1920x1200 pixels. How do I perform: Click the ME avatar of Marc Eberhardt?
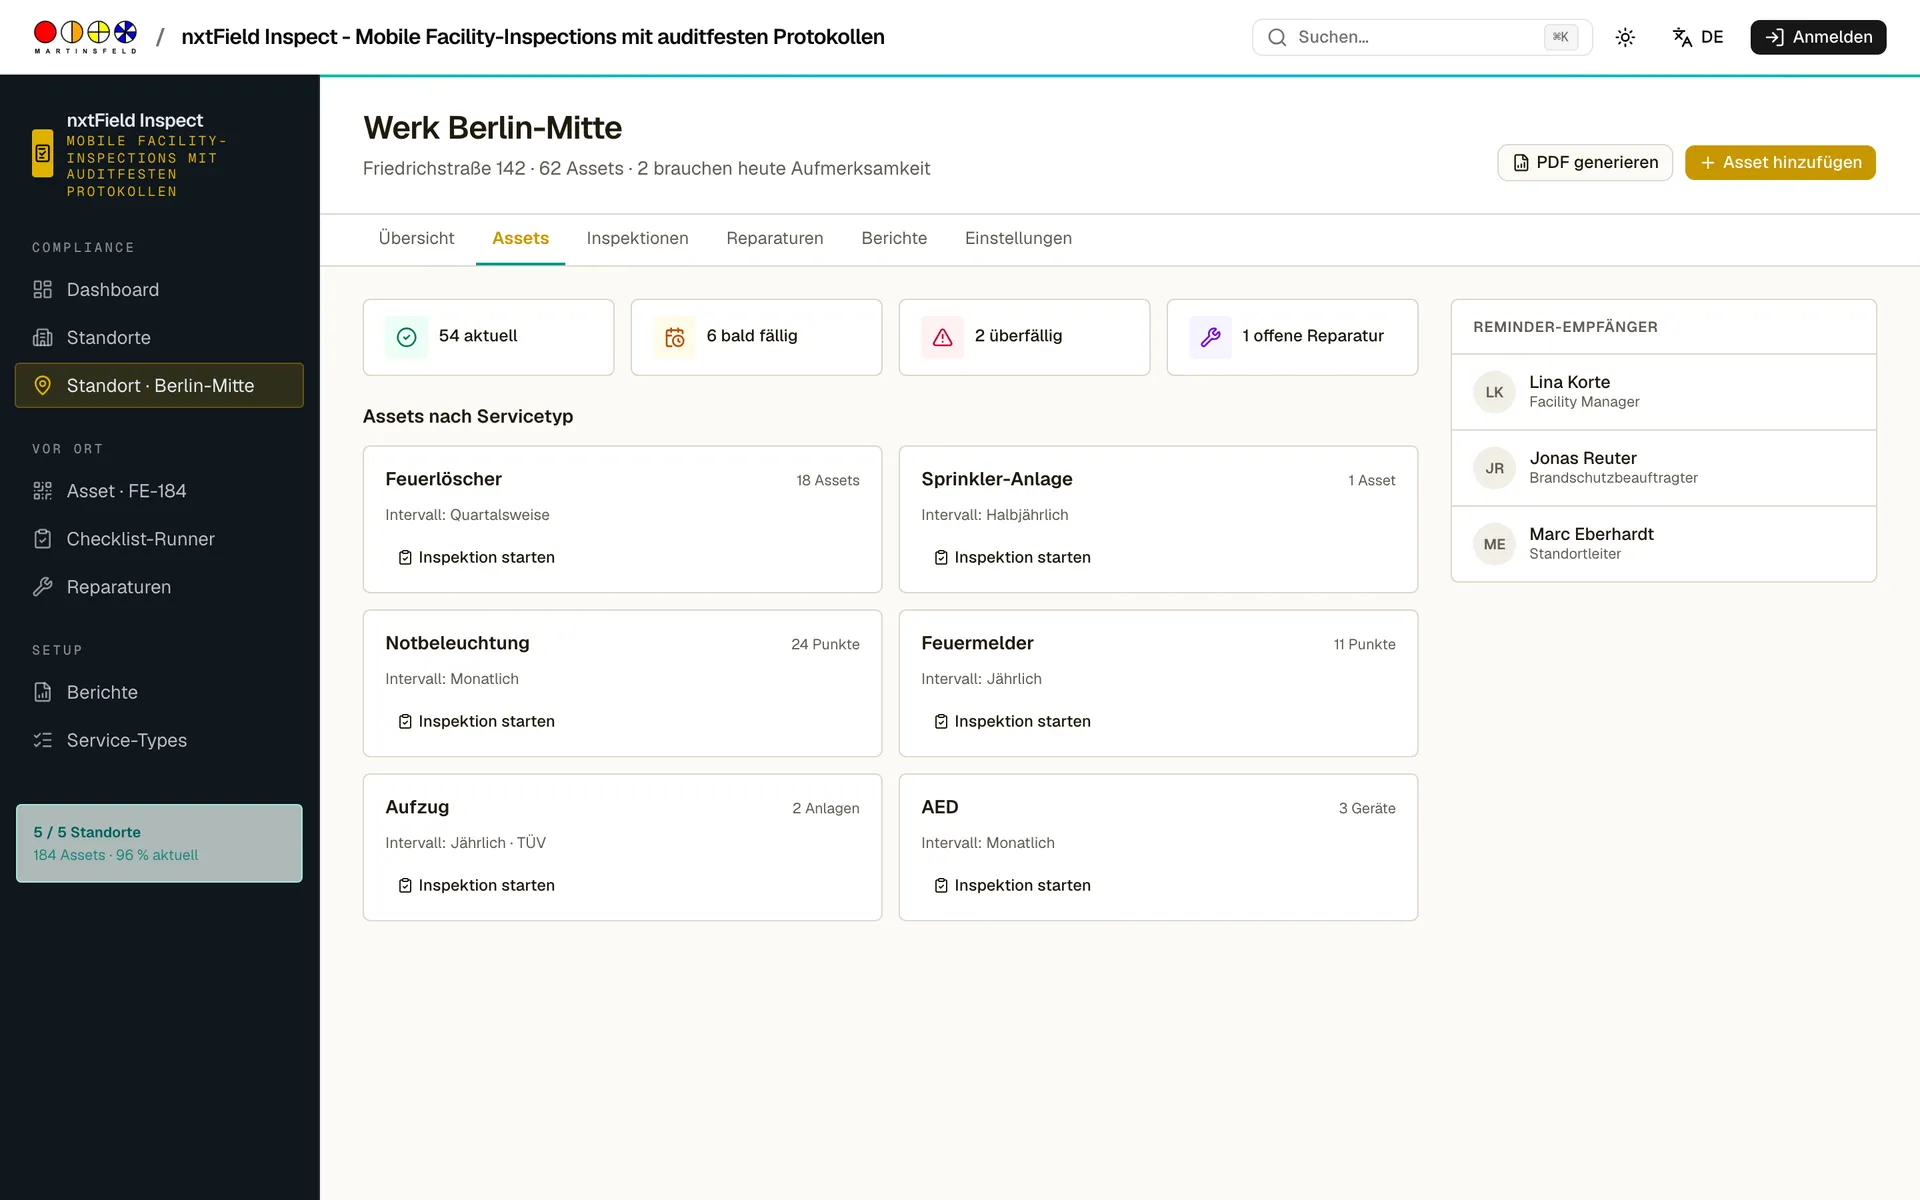tap(1494, 544)
